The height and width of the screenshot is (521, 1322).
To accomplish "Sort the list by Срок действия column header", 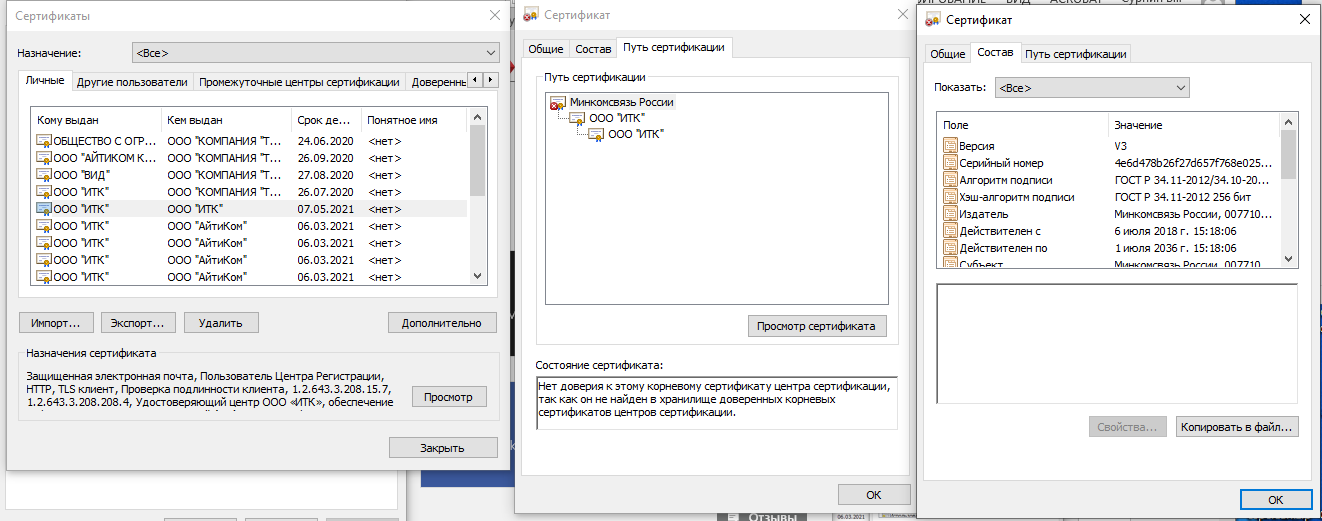I will tap(325, 120).
